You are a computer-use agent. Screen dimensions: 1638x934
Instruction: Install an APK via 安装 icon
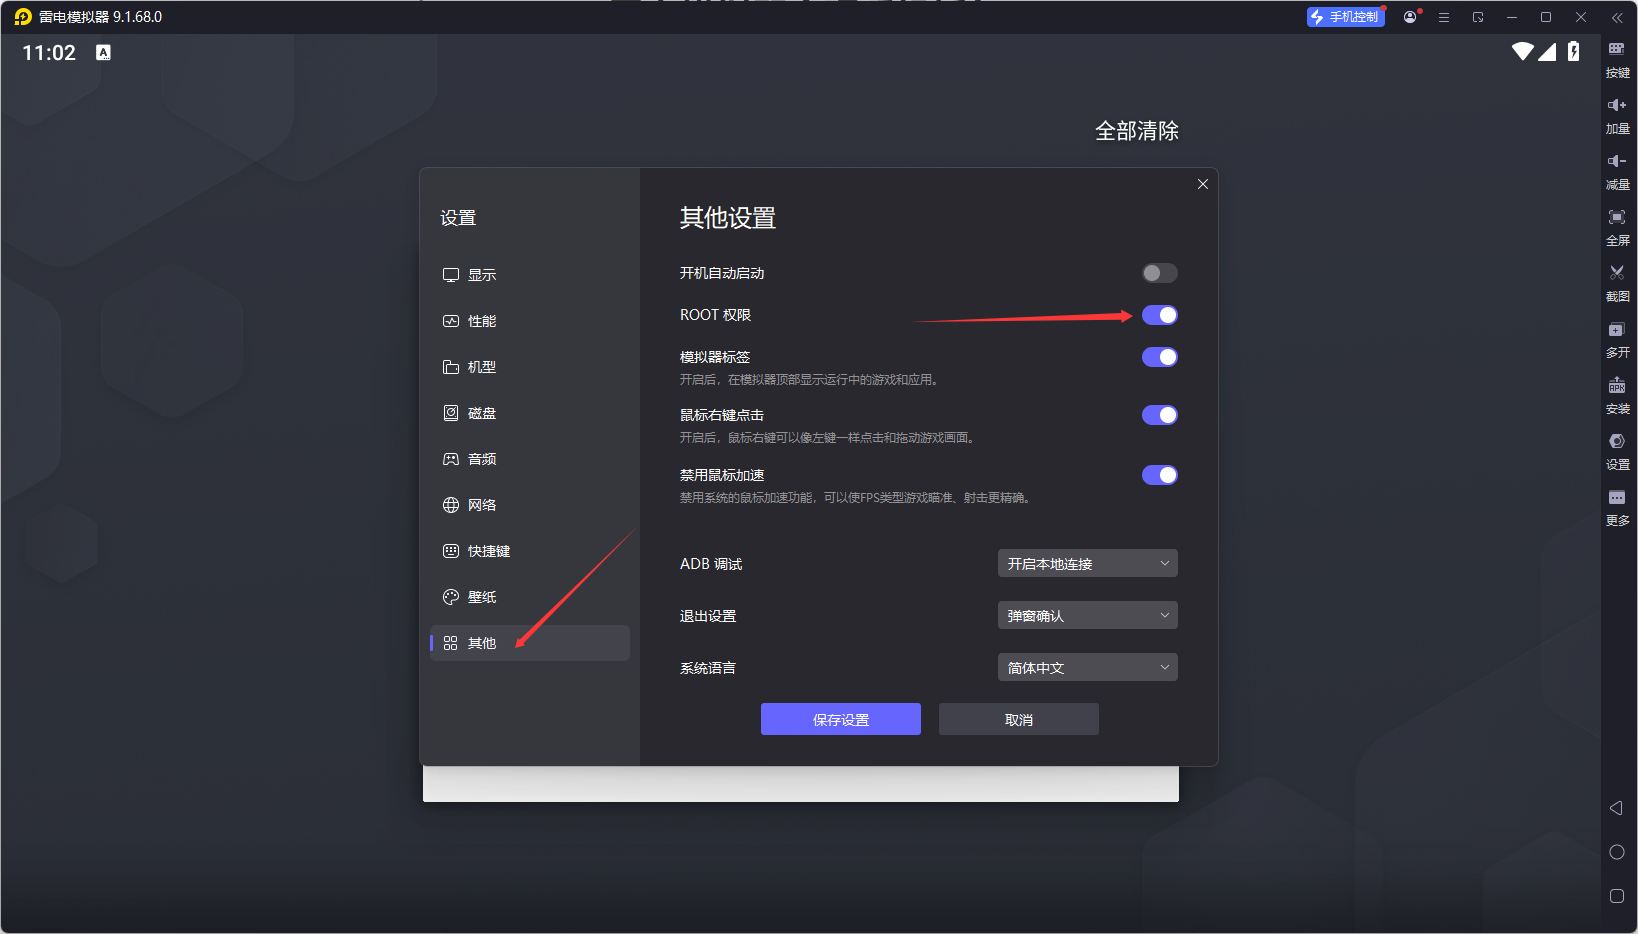(x=1617, y=395)
